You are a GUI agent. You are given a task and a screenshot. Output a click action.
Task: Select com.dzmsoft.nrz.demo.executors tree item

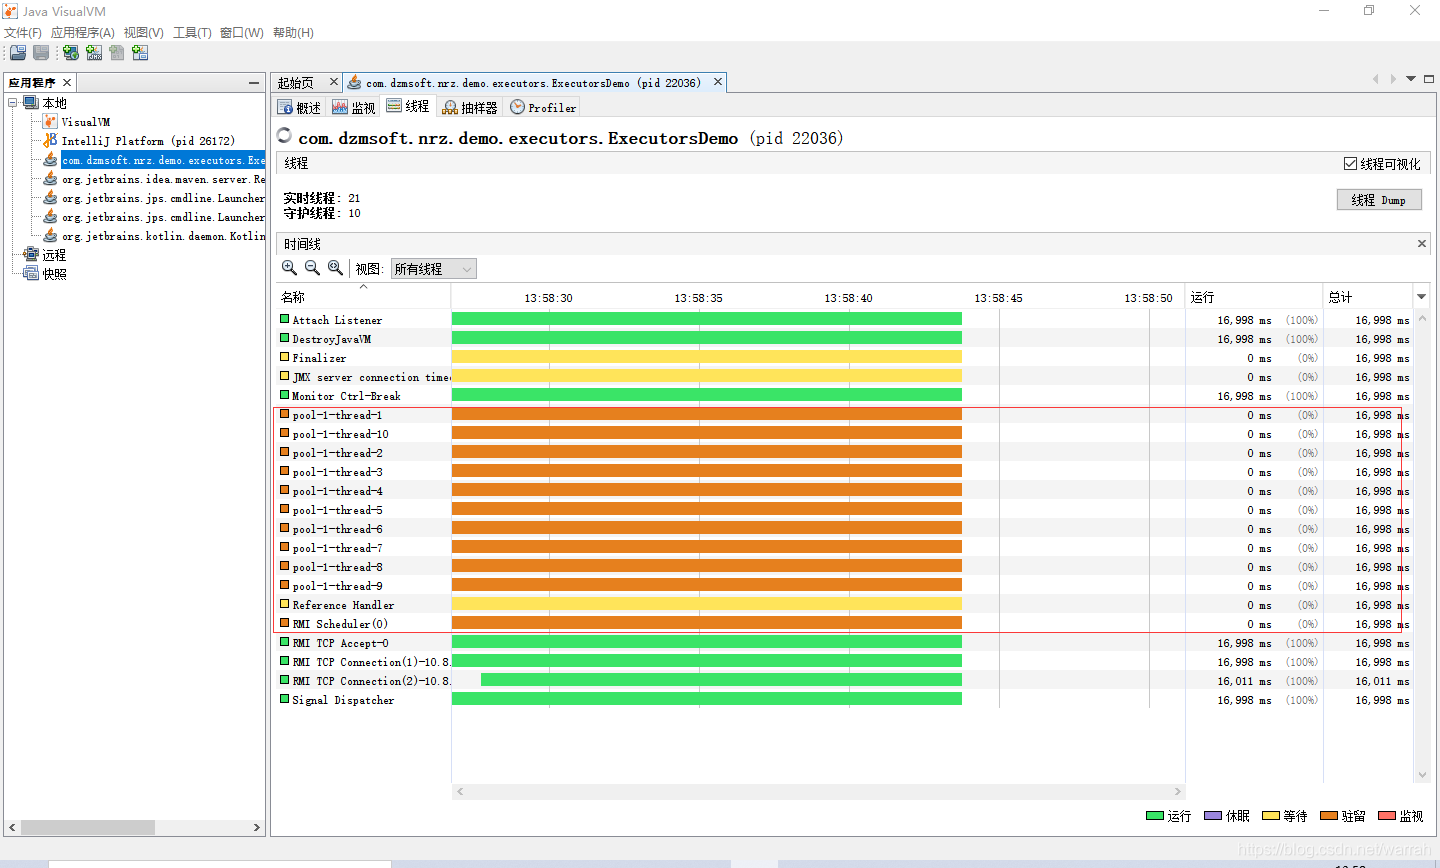point(163,160)
